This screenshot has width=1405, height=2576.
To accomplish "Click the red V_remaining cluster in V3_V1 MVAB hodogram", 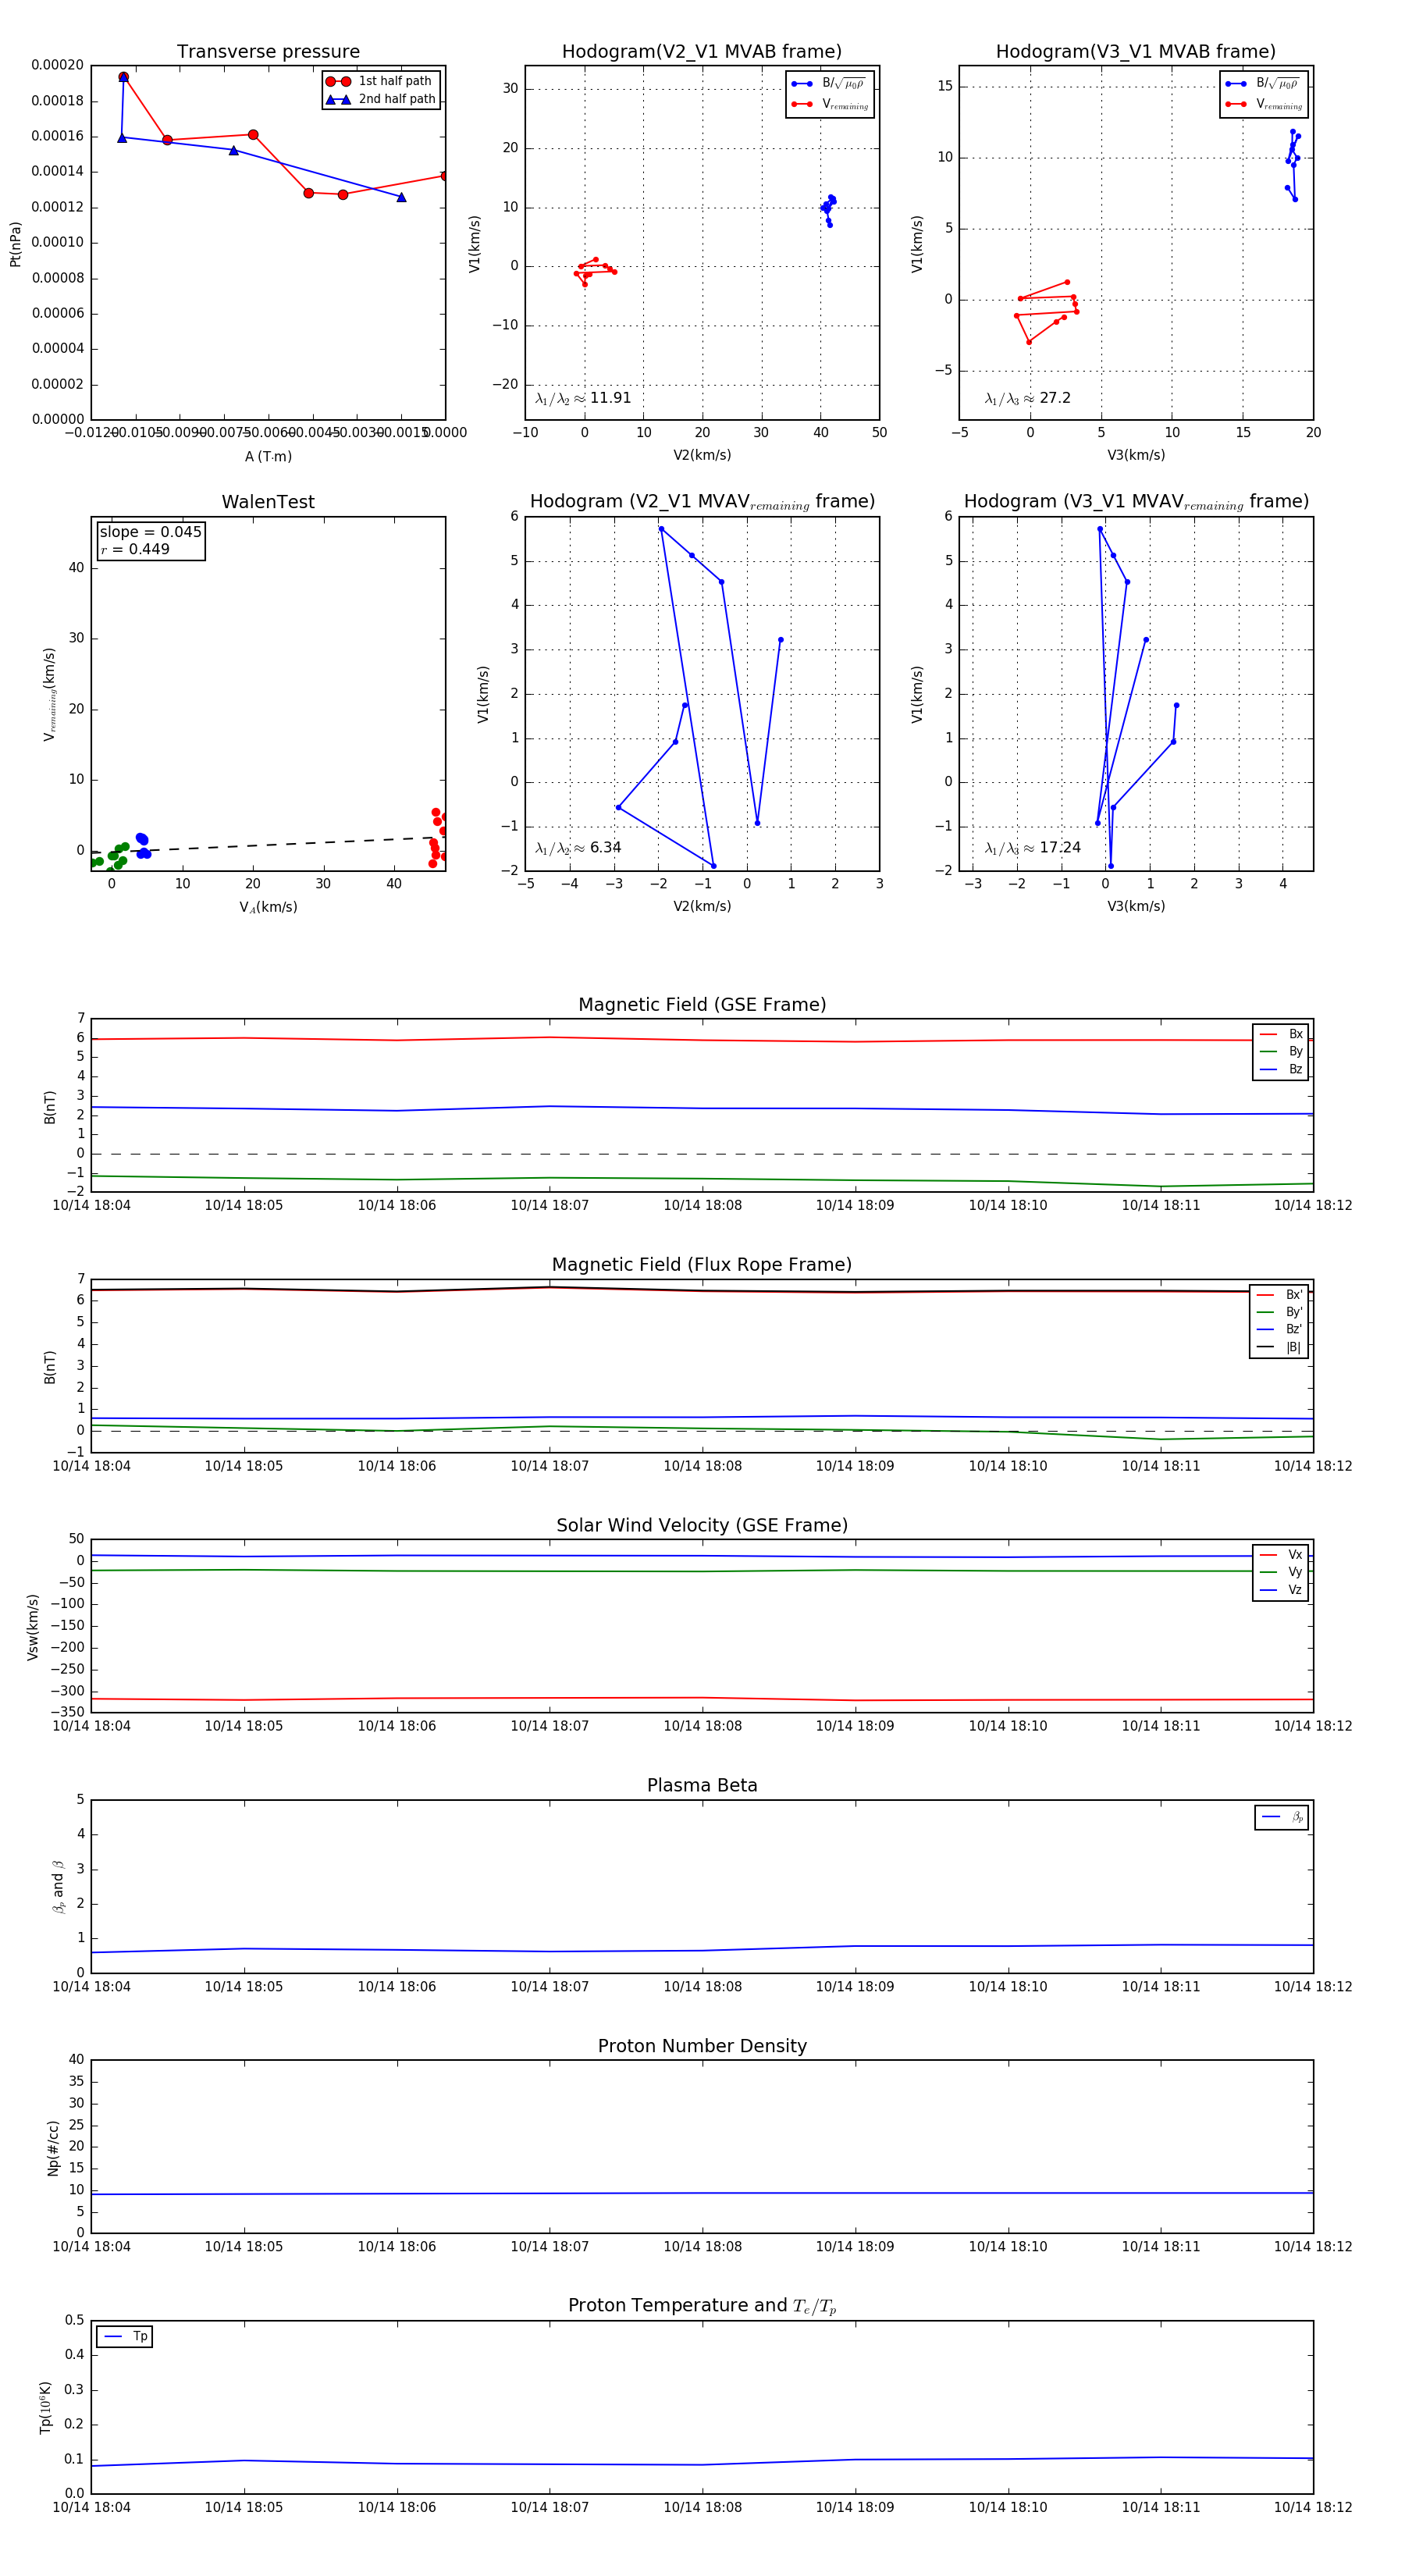I will [x=1048, y=312].
